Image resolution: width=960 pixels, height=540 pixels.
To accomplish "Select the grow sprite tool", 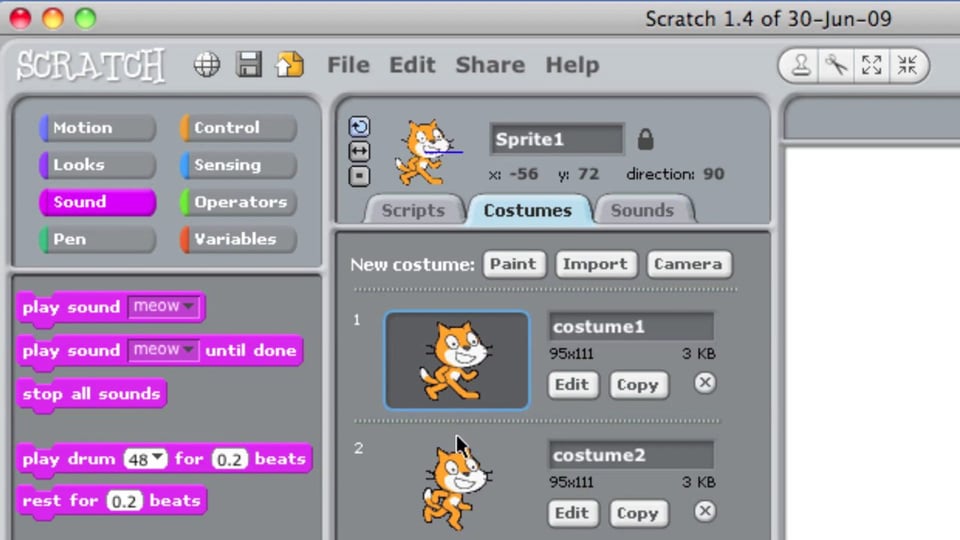I will click(871, 65).
